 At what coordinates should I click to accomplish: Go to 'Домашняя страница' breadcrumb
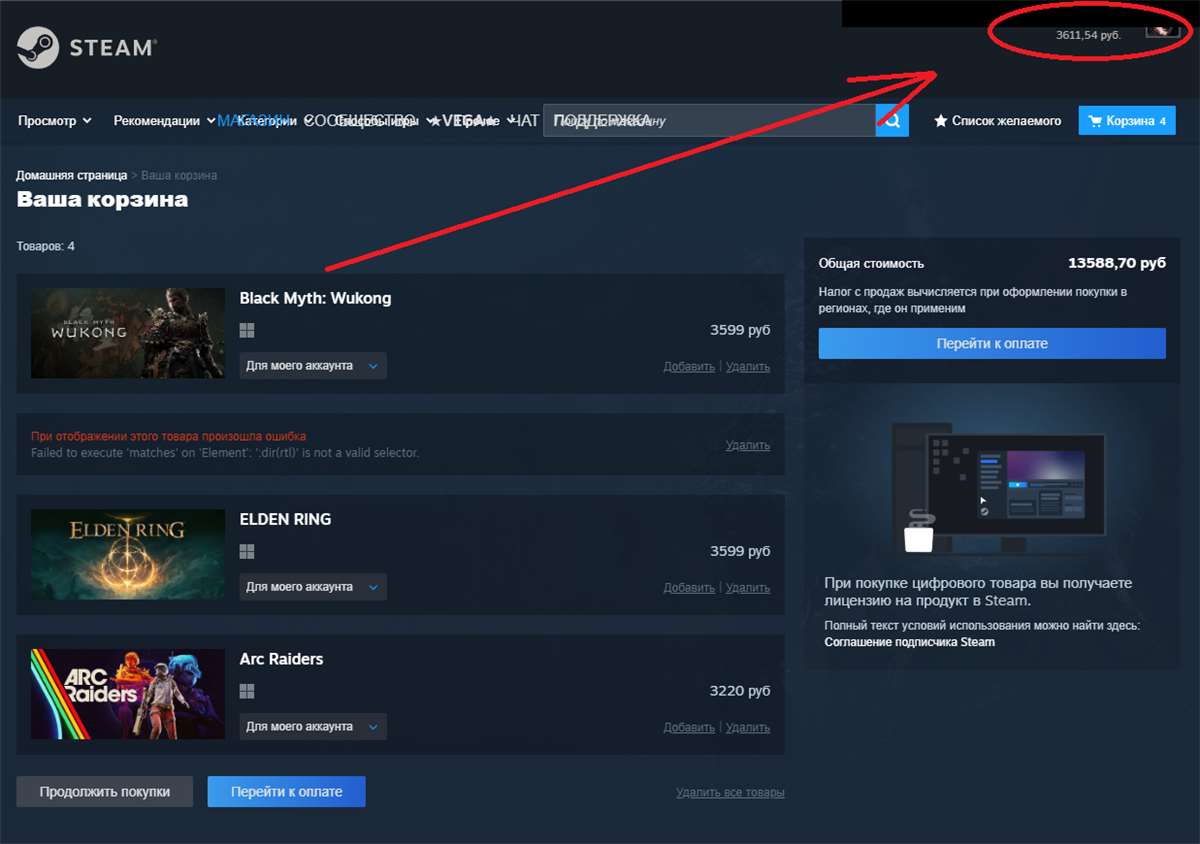click(x=71, y=175)
